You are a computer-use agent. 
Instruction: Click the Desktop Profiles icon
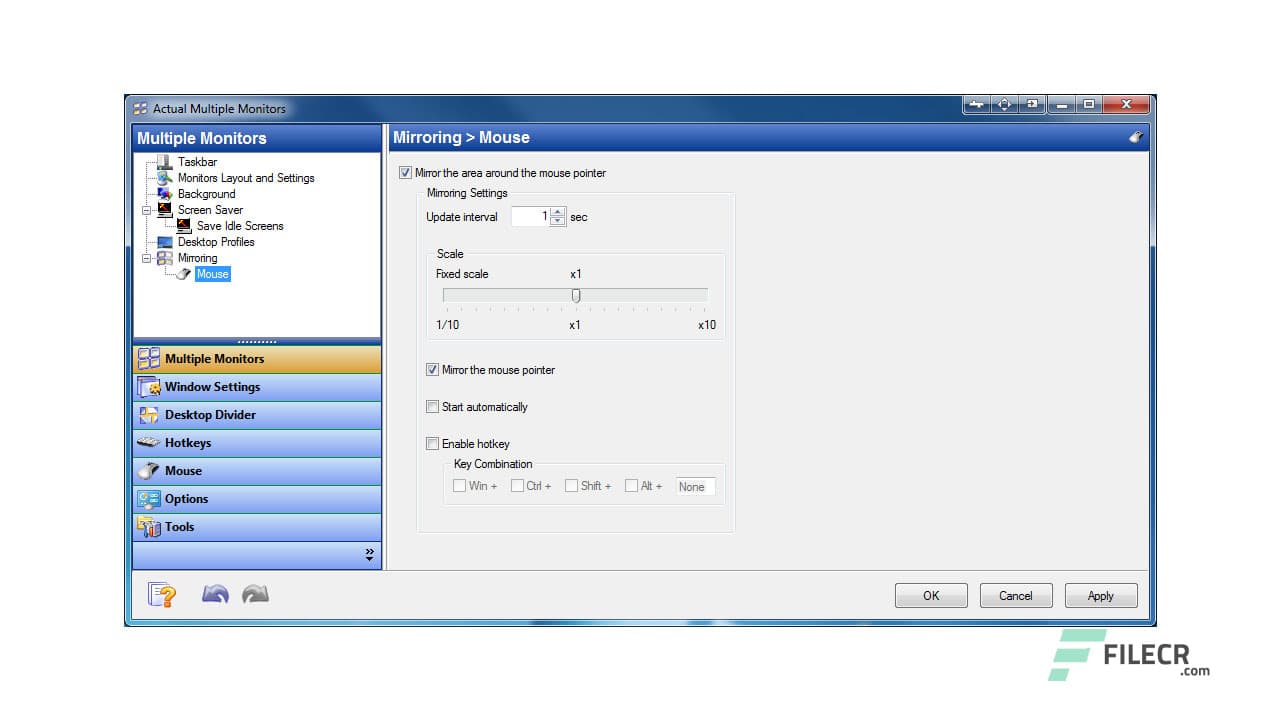tap(165, 242)
